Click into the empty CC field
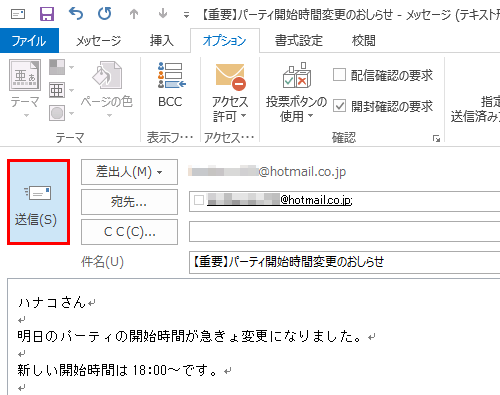The height and width of the screenshot is (395, 500). click(x=344, y=231)
